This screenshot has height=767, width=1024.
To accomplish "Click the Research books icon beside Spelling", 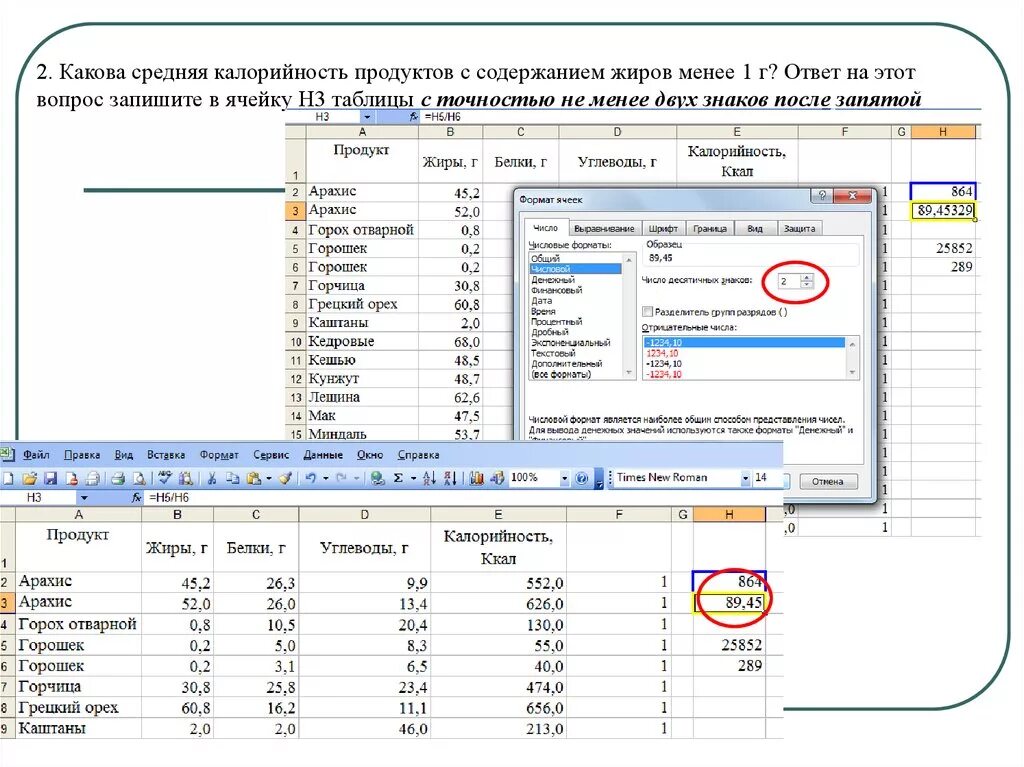I will (x=186, y=478).
